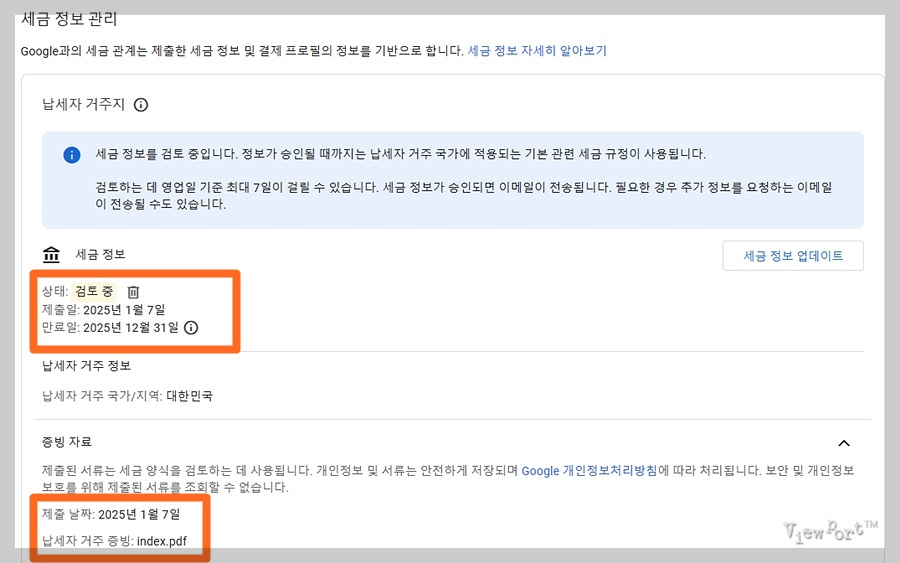Click the 검토 중 status badge
The width and height of the screenshot is (900, 563).
click(94, 292)
